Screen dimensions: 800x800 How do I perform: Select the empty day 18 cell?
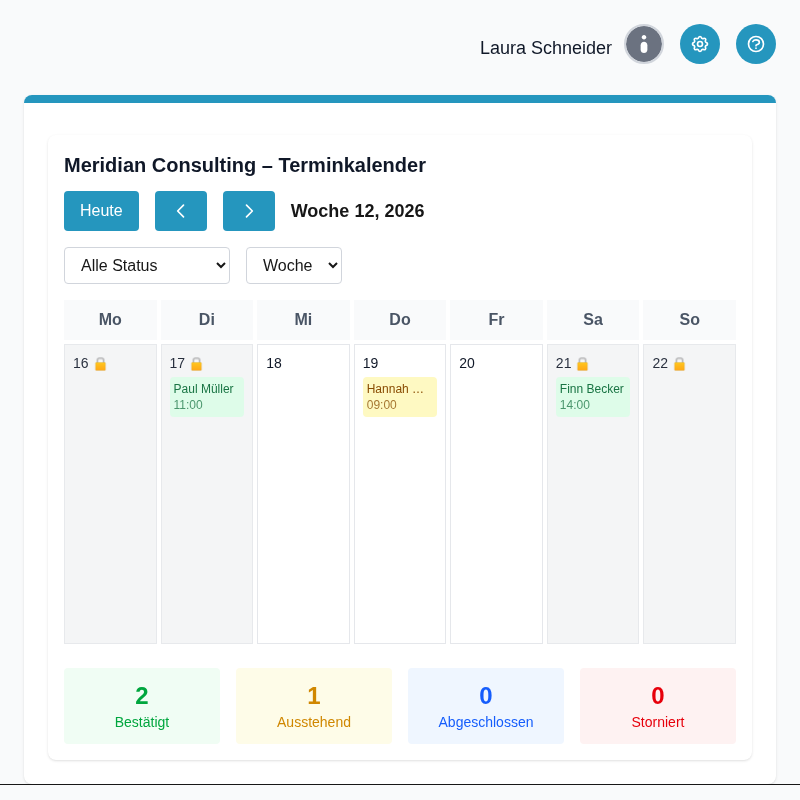[303, 500]
